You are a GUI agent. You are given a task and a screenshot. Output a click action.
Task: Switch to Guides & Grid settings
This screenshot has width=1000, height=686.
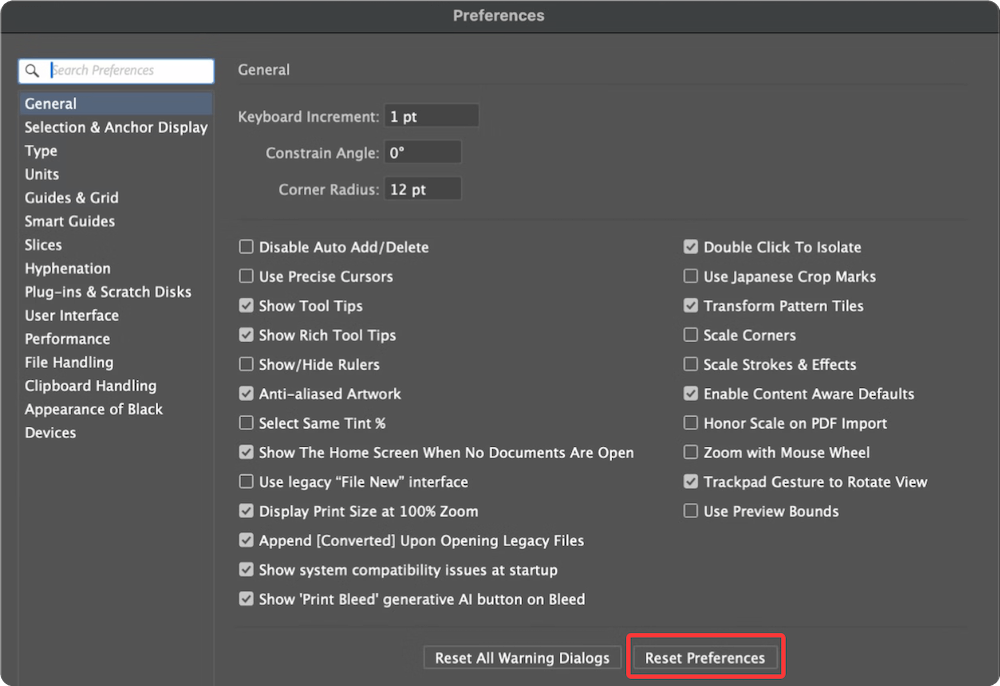[x=71, y=197]
